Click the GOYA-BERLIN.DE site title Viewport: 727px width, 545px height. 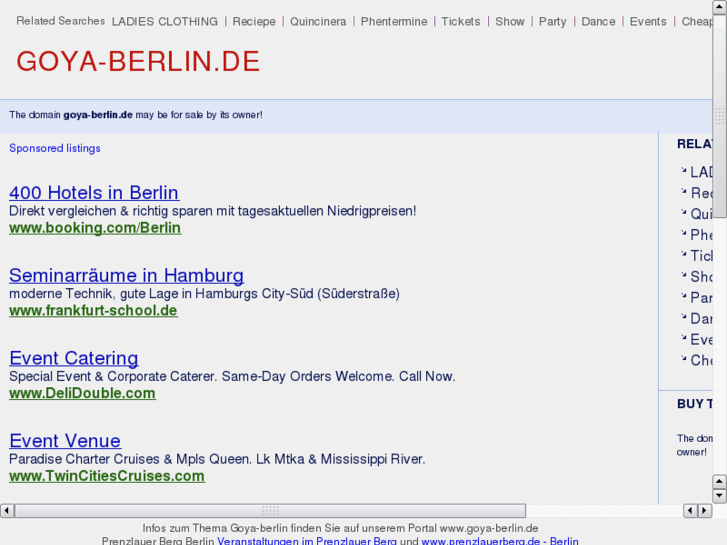point(138,61)
